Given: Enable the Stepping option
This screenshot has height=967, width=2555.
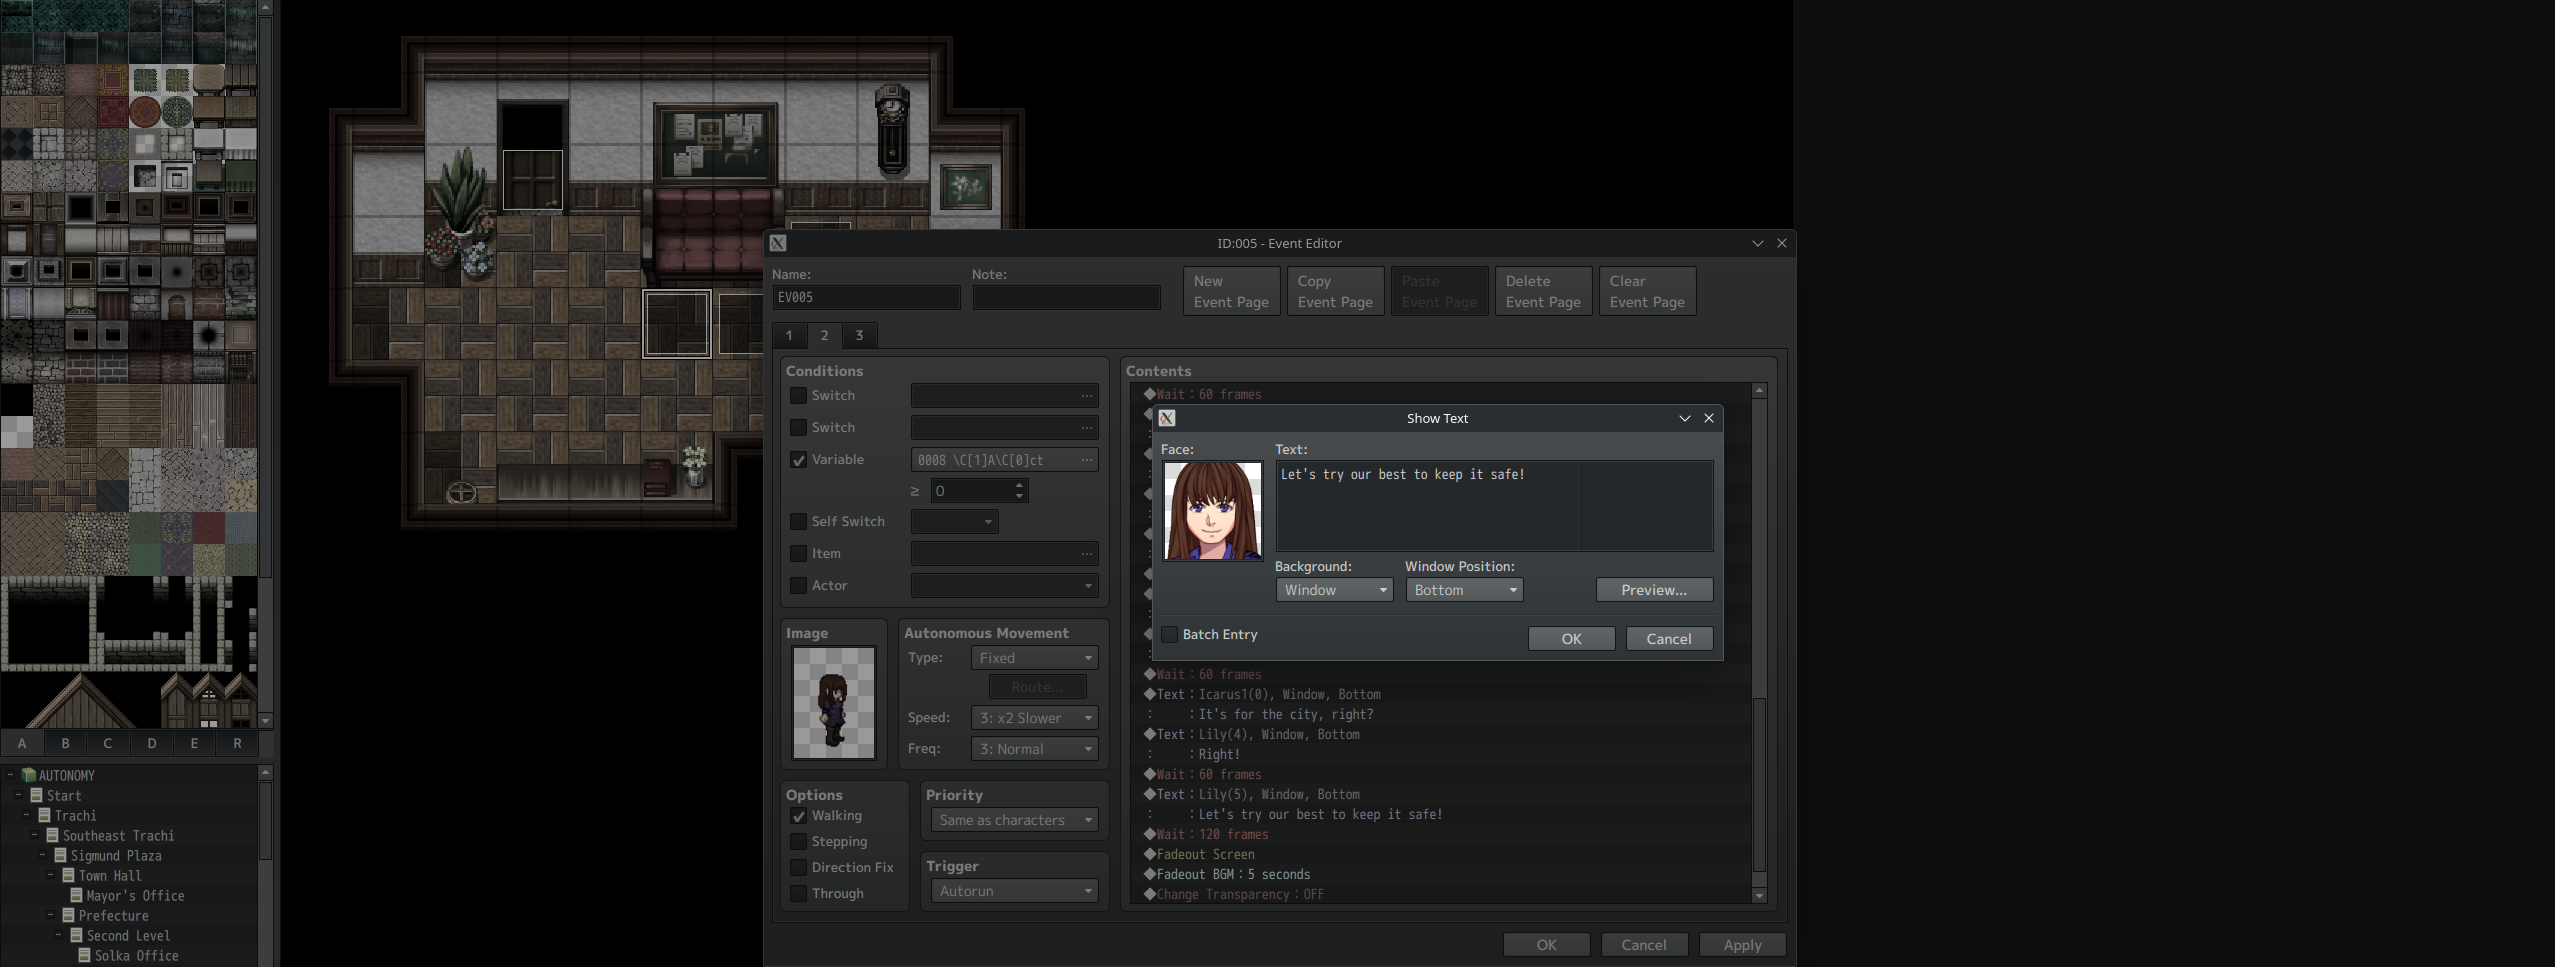Looking at the screenshot, I should click(798, 842).
